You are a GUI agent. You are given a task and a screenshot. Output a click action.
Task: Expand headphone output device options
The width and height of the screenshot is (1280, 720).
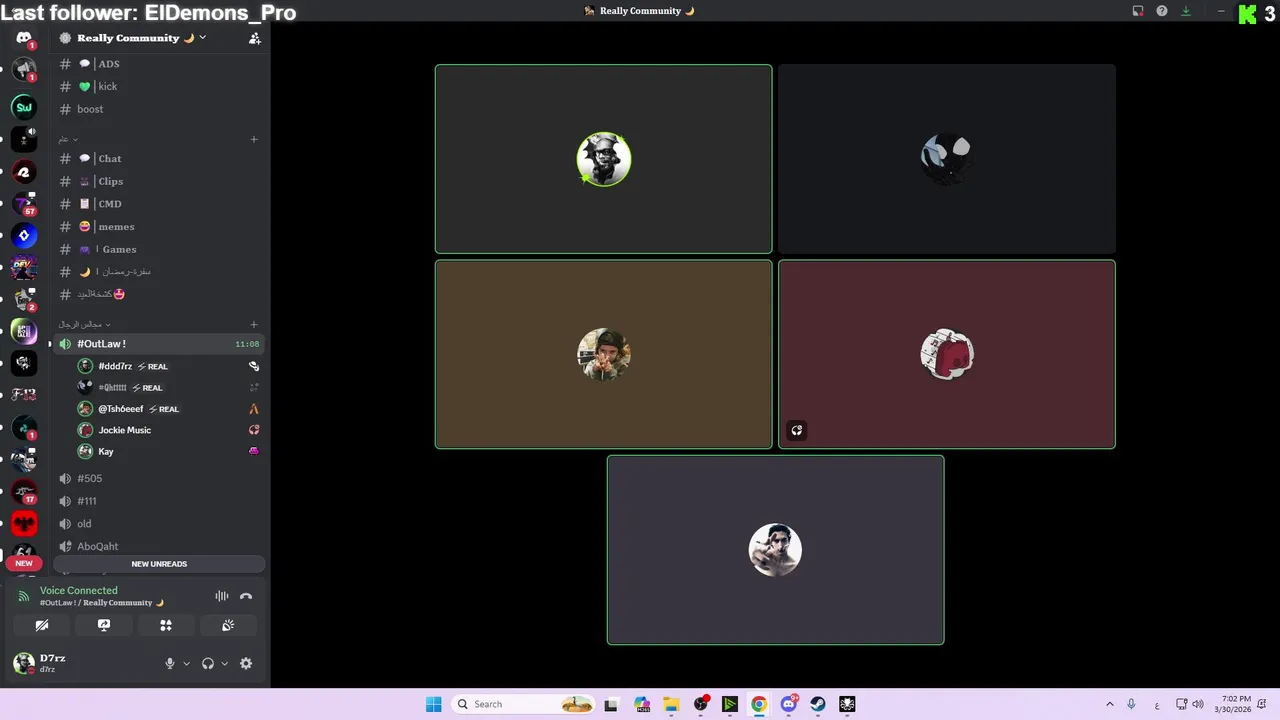click(x=224, y=663)
